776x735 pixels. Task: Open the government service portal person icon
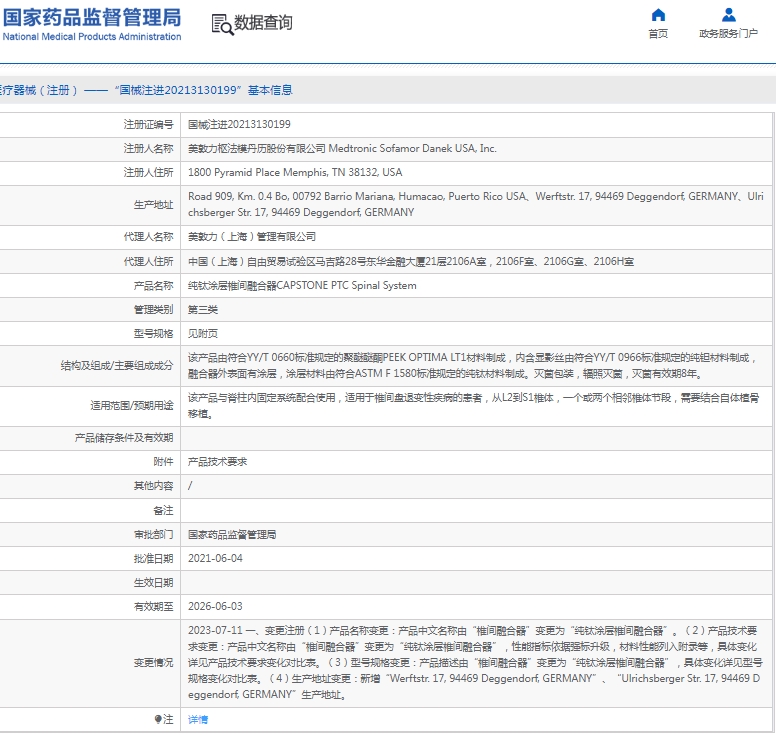click(728, 15)
